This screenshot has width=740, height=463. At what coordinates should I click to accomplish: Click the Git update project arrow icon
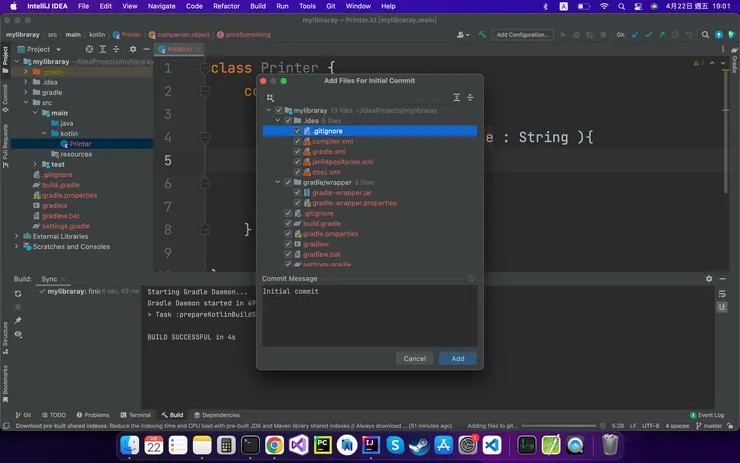click(633, 35)
